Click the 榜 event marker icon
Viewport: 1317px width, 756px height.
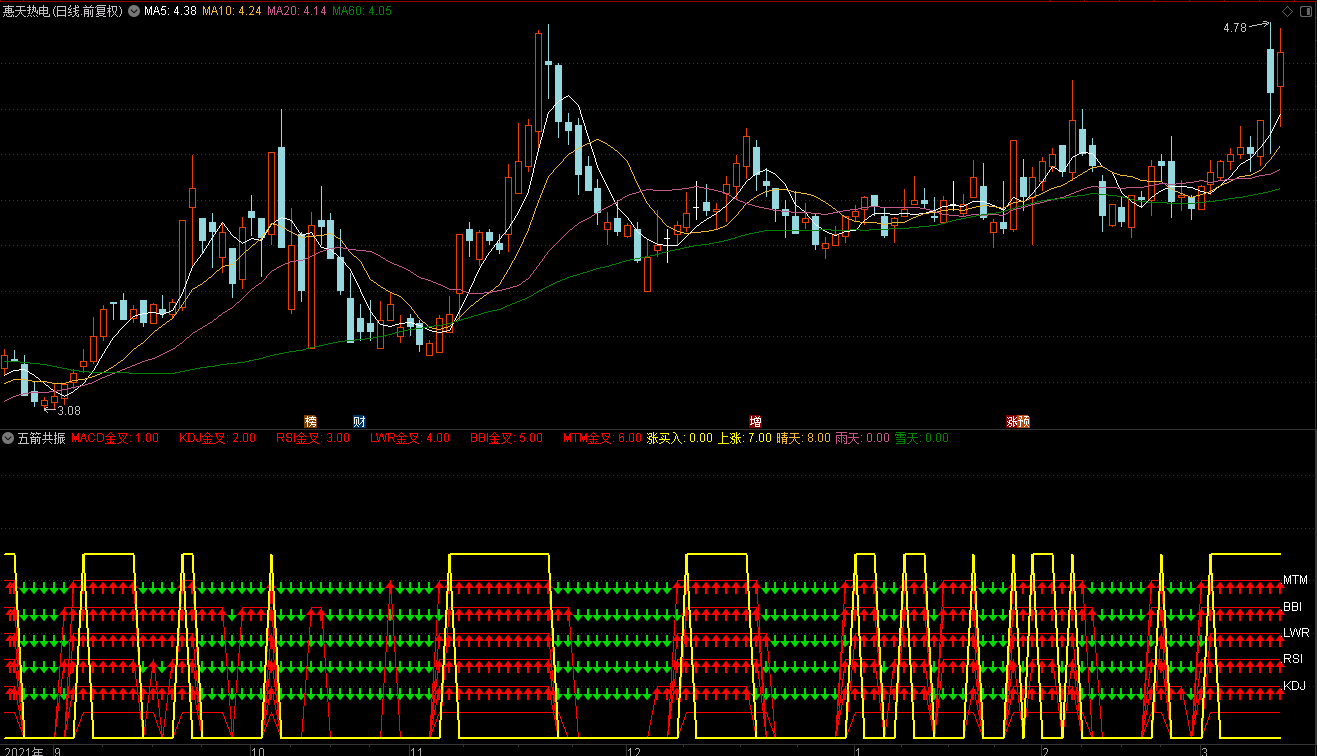[310, 421]
